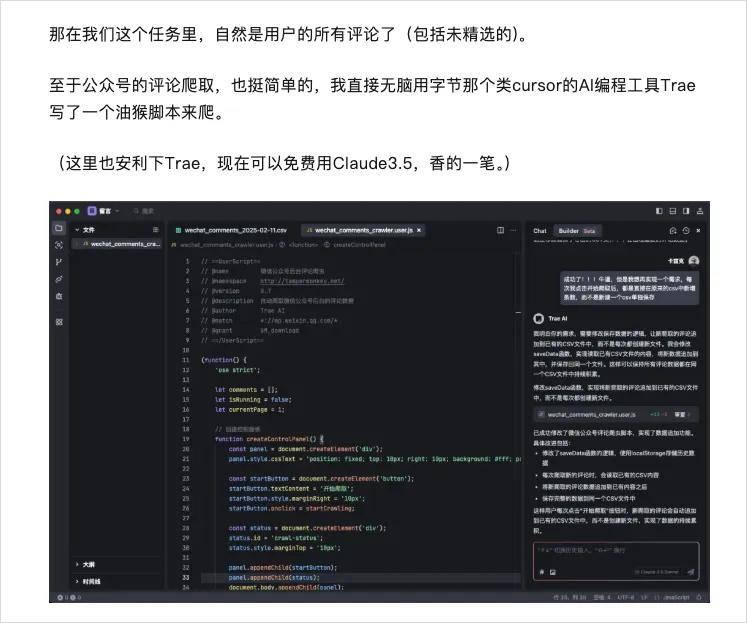Viewport: 747px width, 623px height.
Task: Open the file Explorer sidebar icon
Action: 59,229
